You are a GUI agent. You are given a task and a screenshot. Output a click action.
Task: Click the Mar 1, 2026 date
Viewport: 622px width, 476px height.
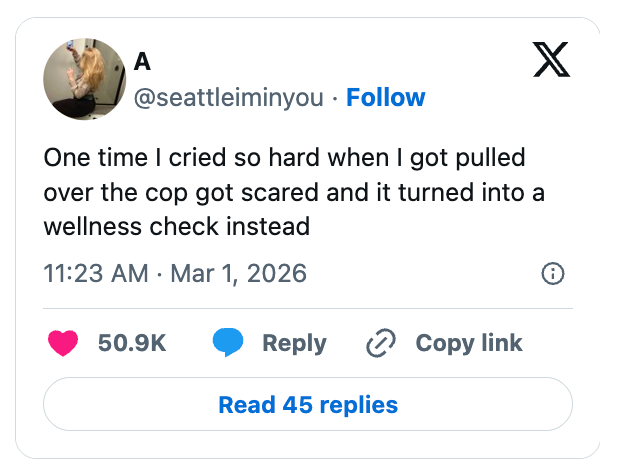click(x=238, y=273)
